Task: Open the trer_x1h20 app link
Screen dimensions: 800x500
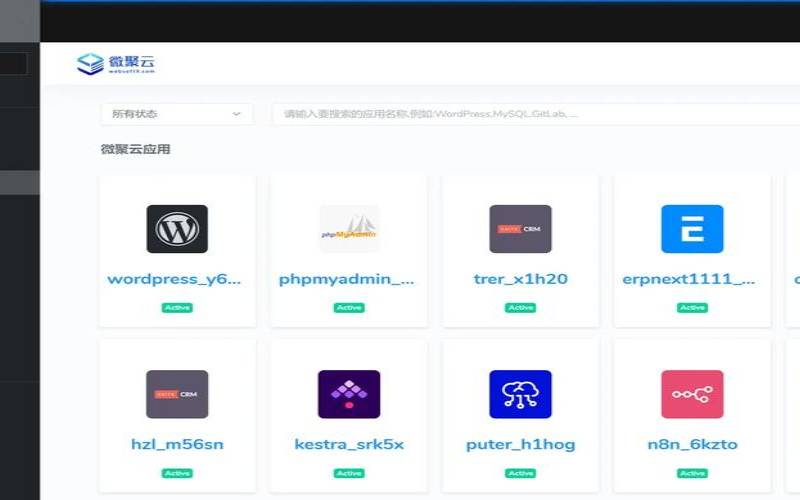Action: 520,279
